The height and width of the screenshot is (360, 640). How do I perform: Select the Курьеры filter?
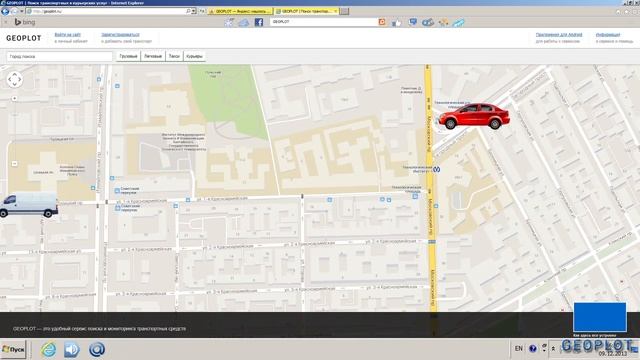[194, 56]
